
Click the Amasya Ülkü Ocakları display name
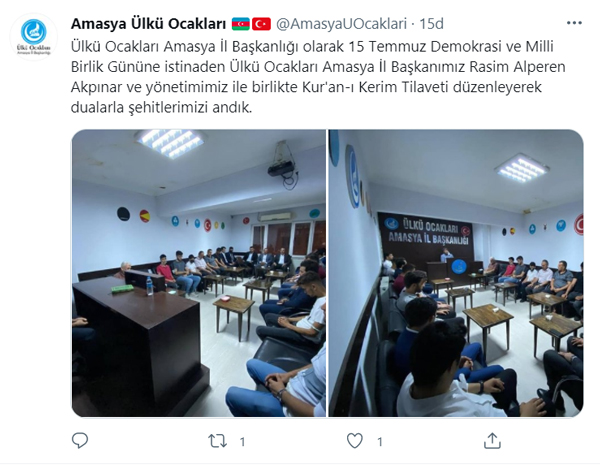pos(148,24)
